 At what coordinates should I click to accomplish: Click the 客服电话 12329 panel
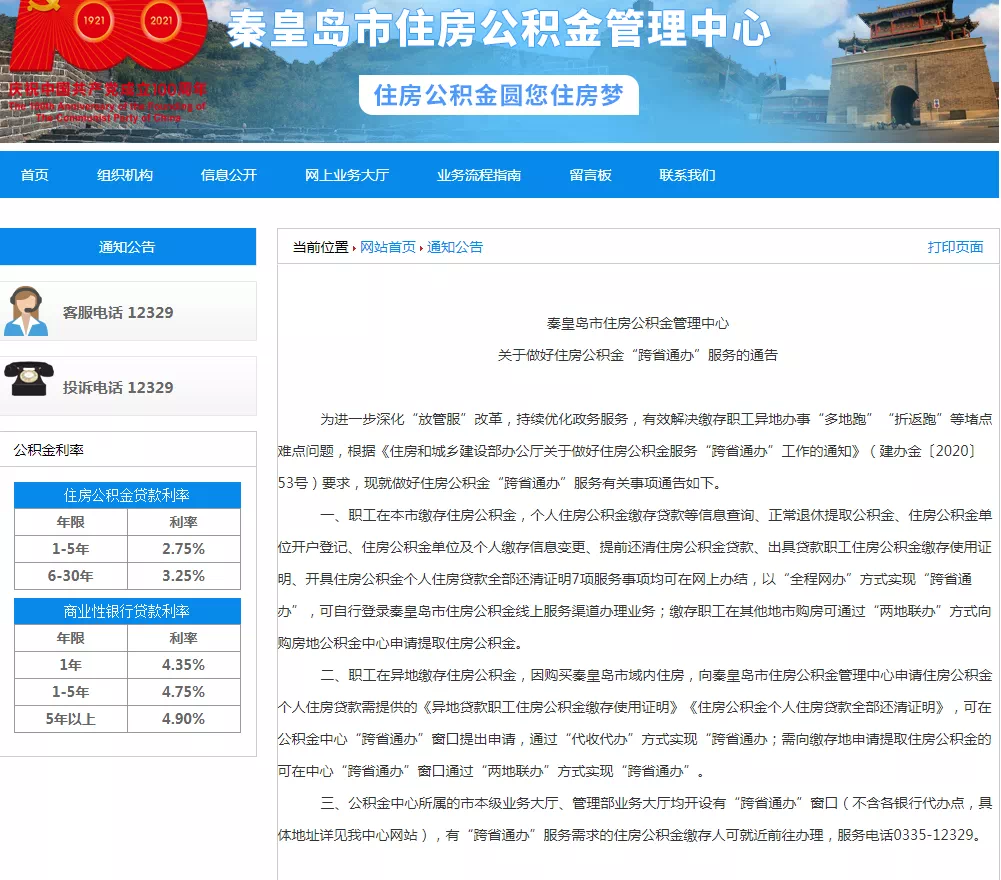coord(128,312)
